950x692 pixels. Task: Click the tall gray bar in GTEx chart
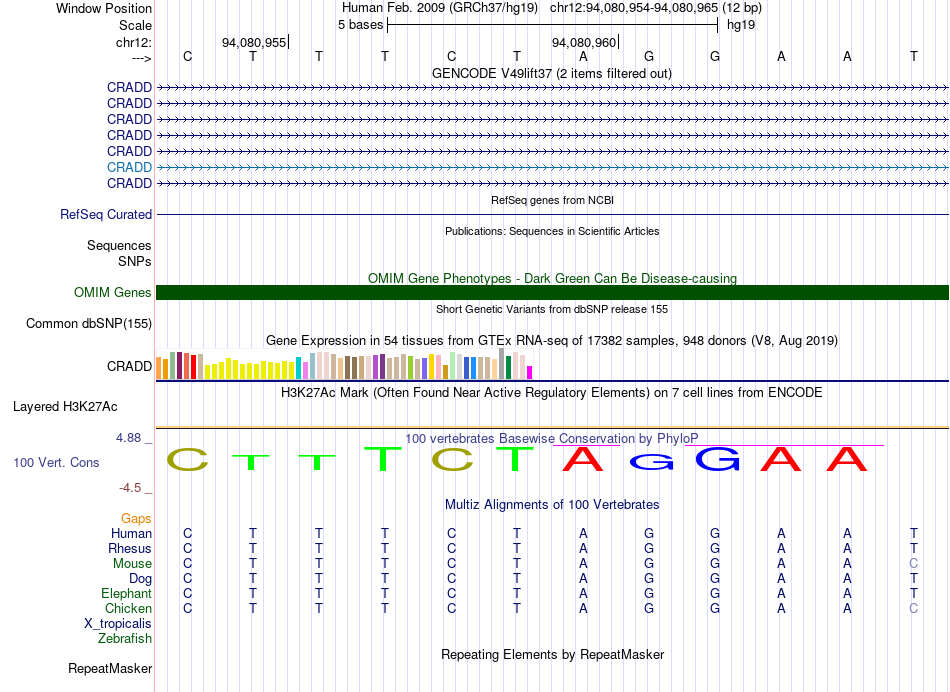click(502, 364)
